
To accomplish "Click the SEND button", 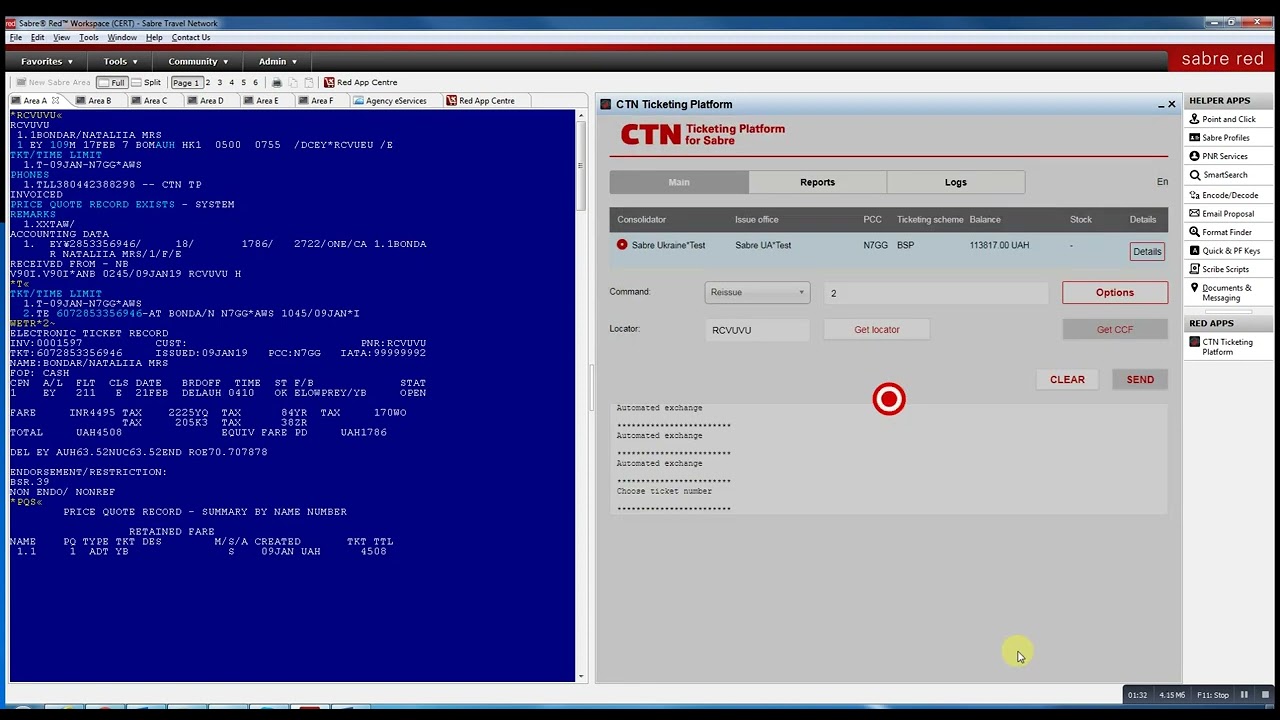I will tap(1140, 379).
